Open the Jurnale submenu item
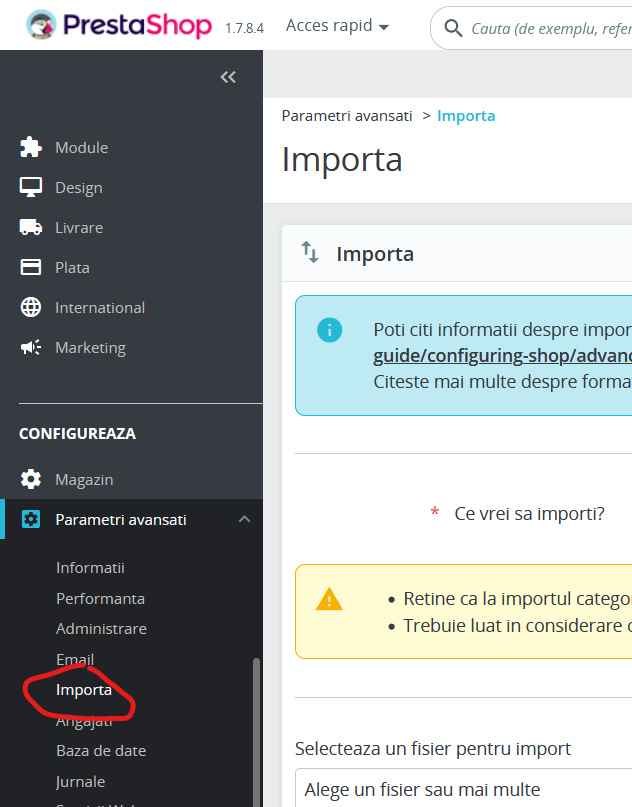Viewport: 632px width, 807px height. [x=81, y=781]
